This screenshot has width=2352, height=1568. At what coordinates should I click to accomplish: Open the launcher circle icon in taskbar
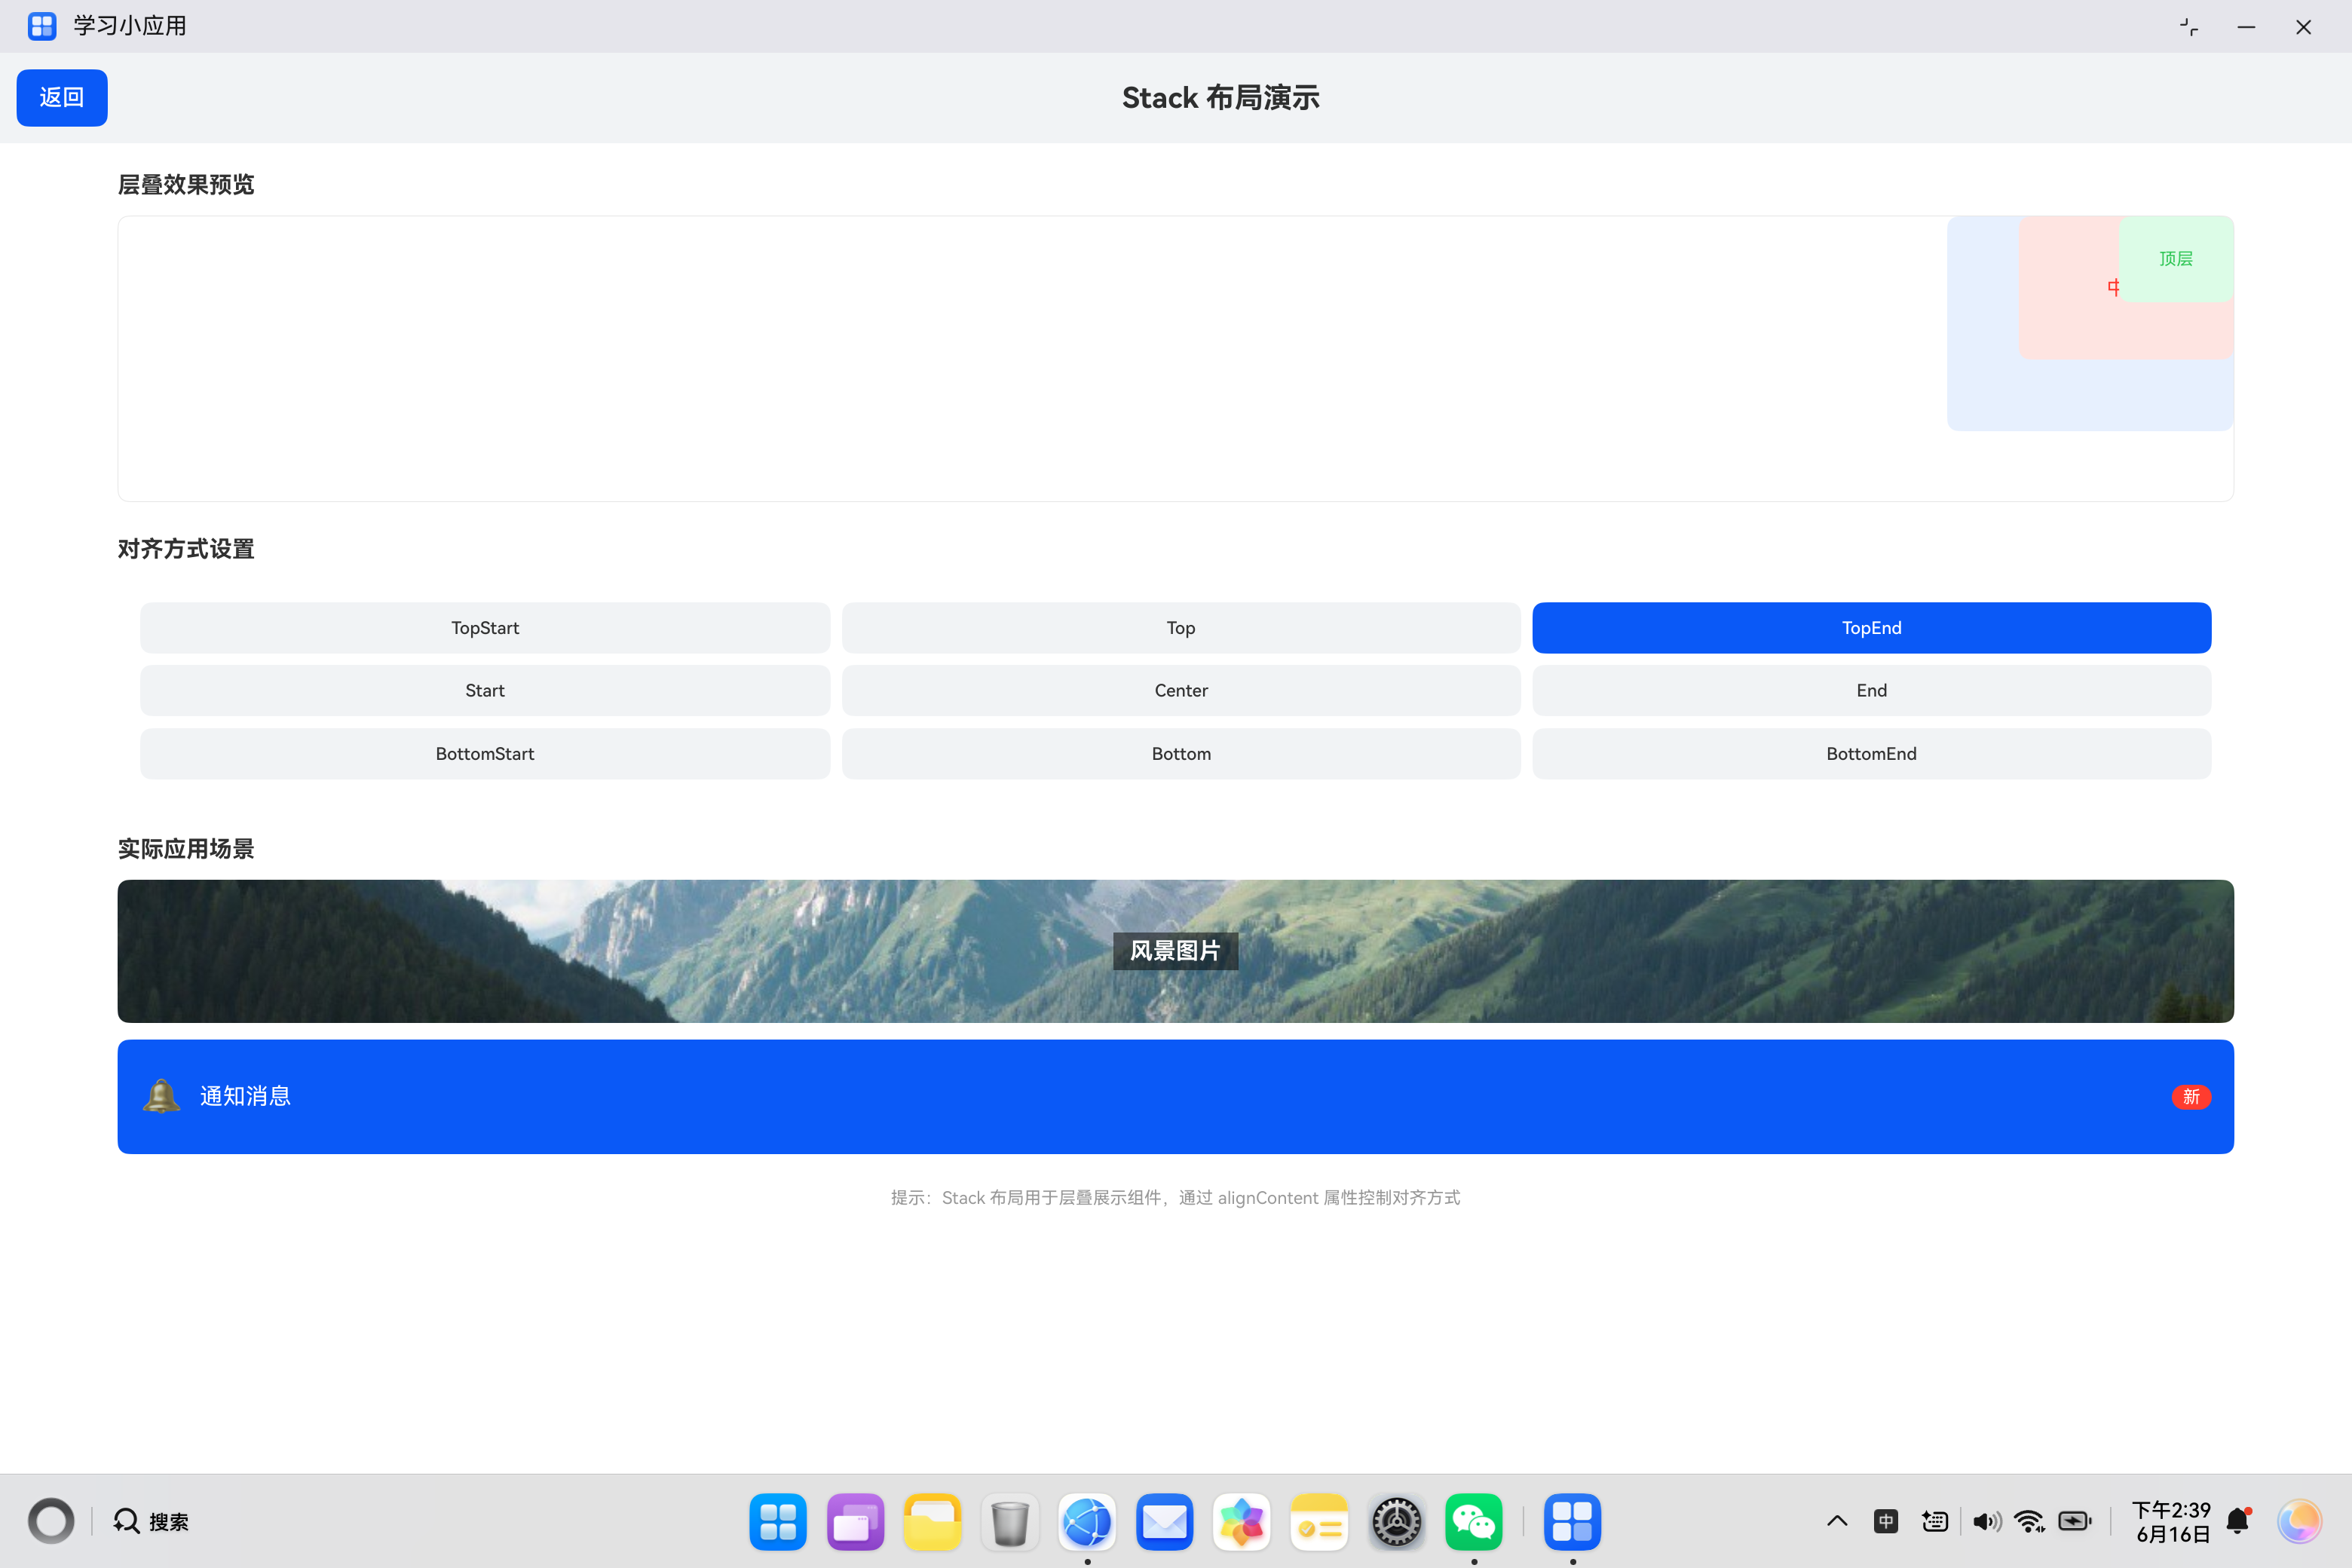pos(51,1521)
